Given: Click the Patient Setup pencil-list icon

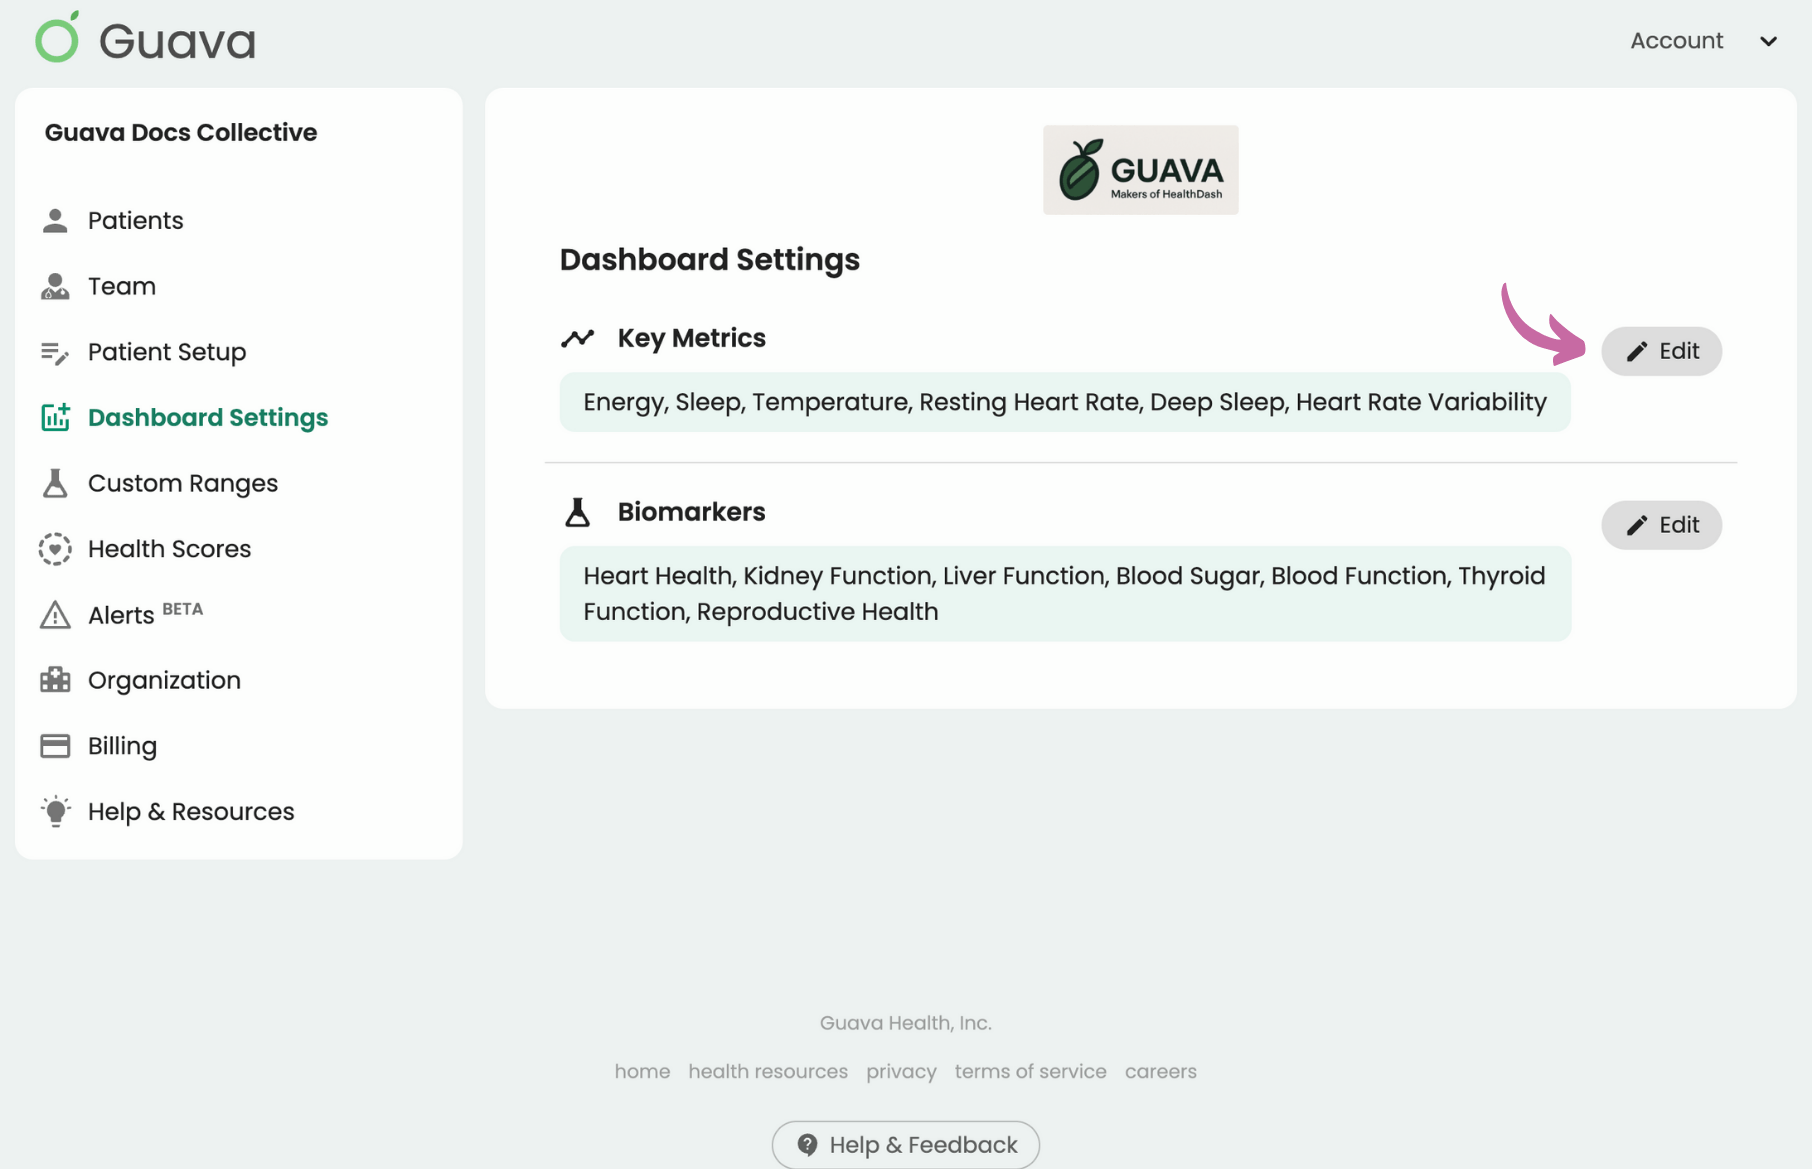Looking at the screenshot, I should pyautogui.click(x=55, y=352).
